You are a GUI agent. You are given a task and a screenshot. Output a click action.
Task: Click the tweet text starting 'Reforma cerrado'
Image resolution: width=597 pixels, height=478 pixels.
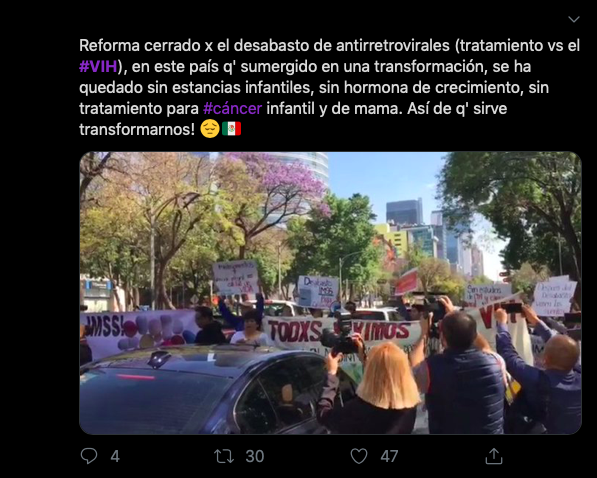pyautogui.click(x=330, y=87)
